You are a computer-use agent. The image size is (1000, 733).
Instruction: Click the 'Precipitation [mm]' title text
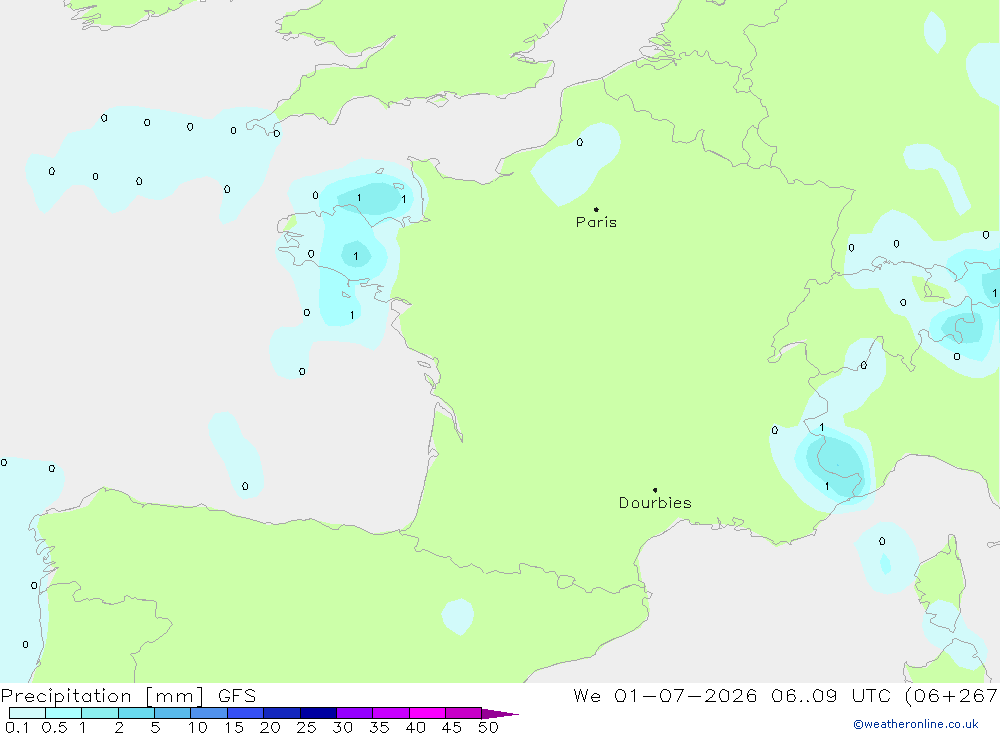click(x=102, y=696)
